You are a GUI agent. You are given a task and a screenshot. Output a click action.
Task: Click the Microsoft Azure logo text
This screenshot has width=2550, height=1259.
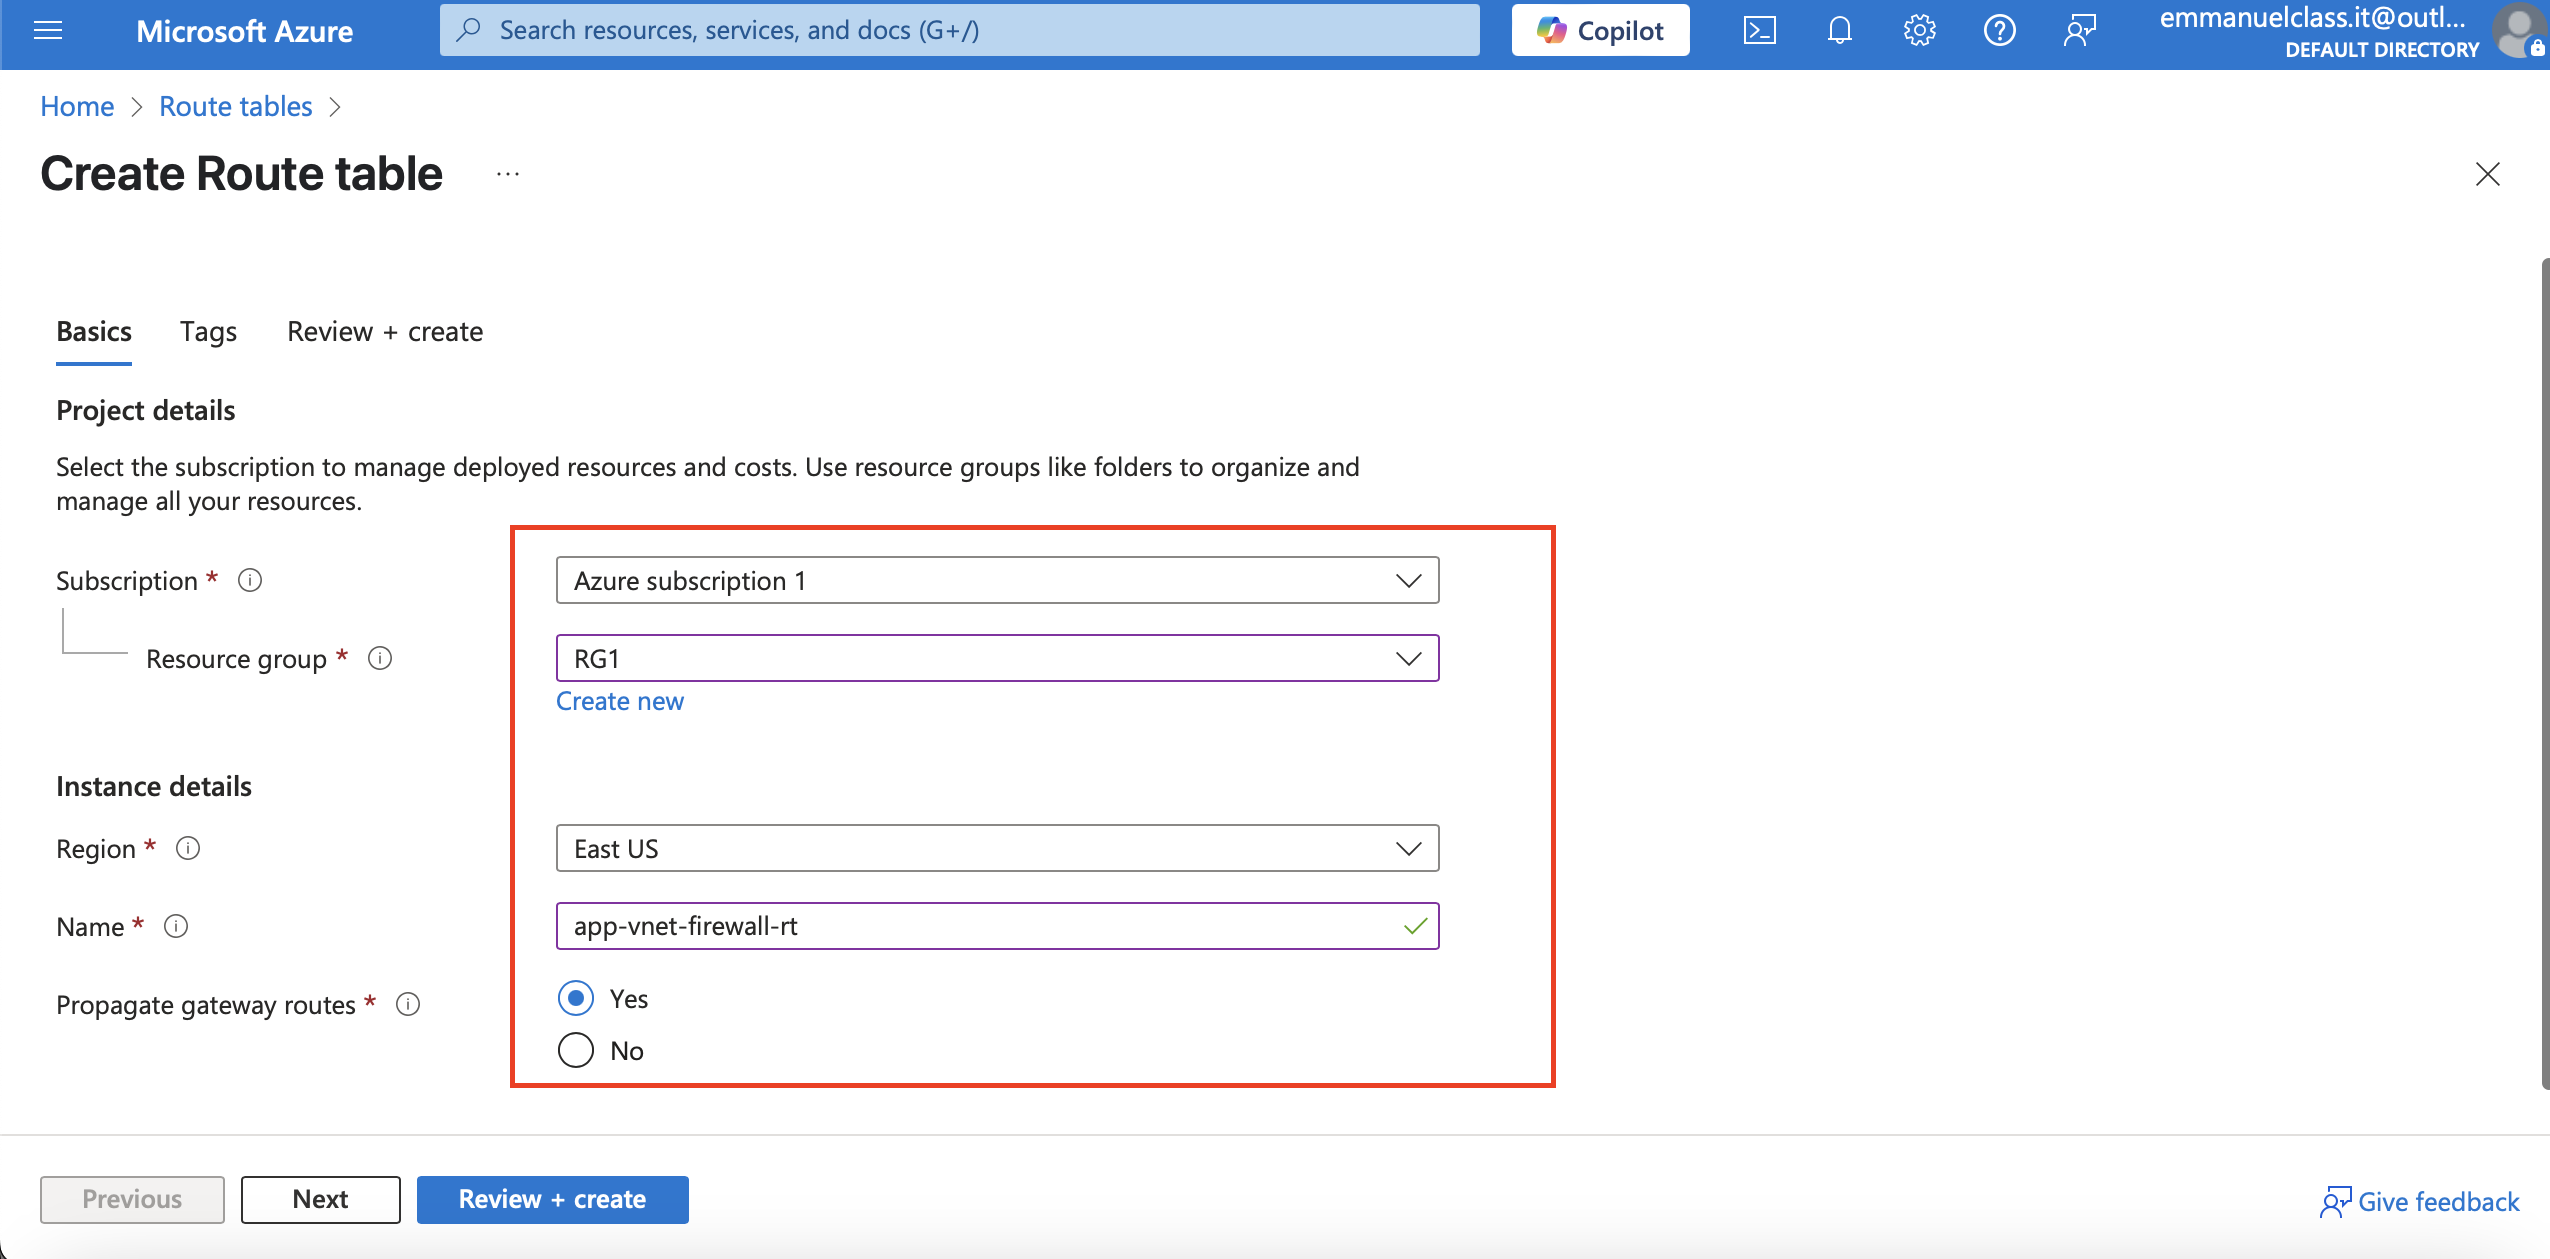[x=244, y=31]
